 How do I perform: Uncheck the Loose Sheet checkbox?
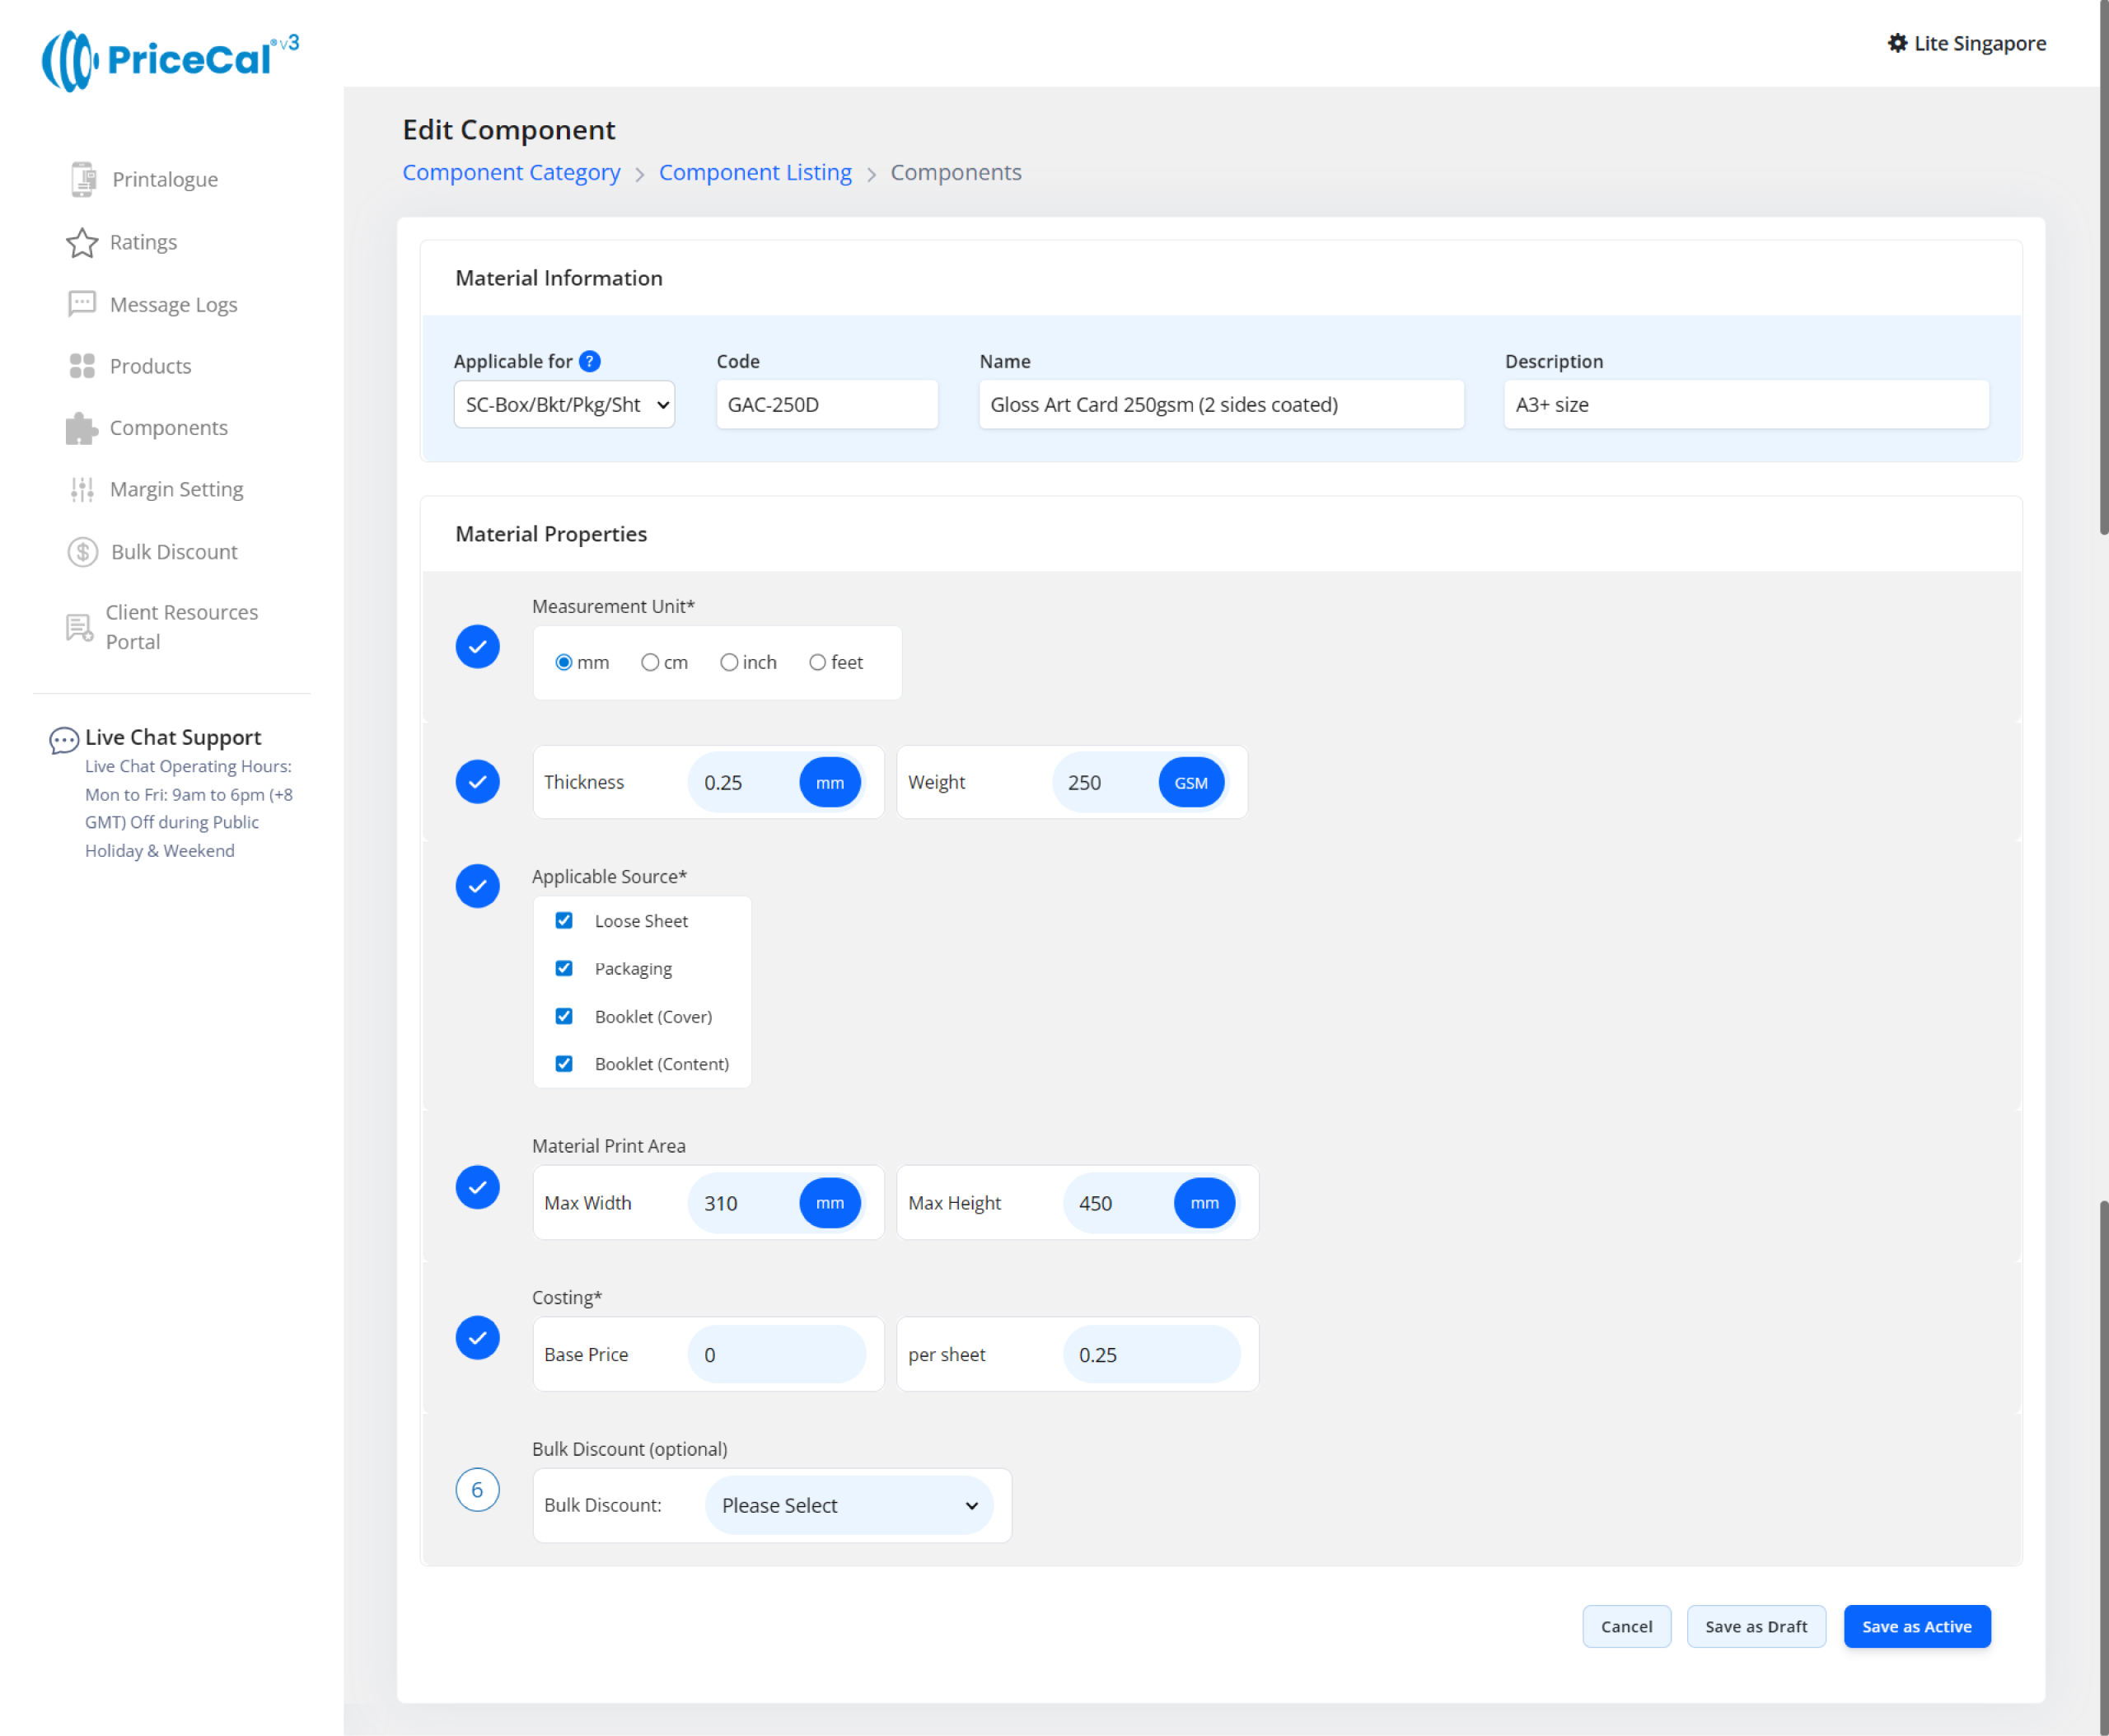point(564,921)
